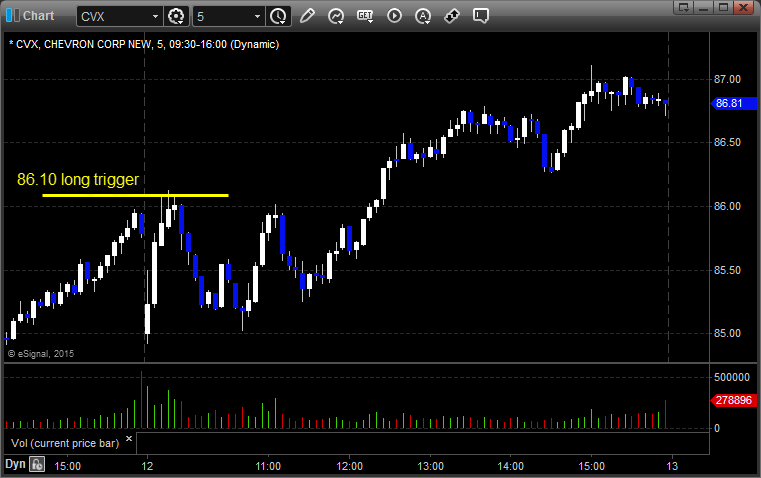Open the symbol settings gear menu
This screenshot has width=761, height=478.
click(176, 16)
